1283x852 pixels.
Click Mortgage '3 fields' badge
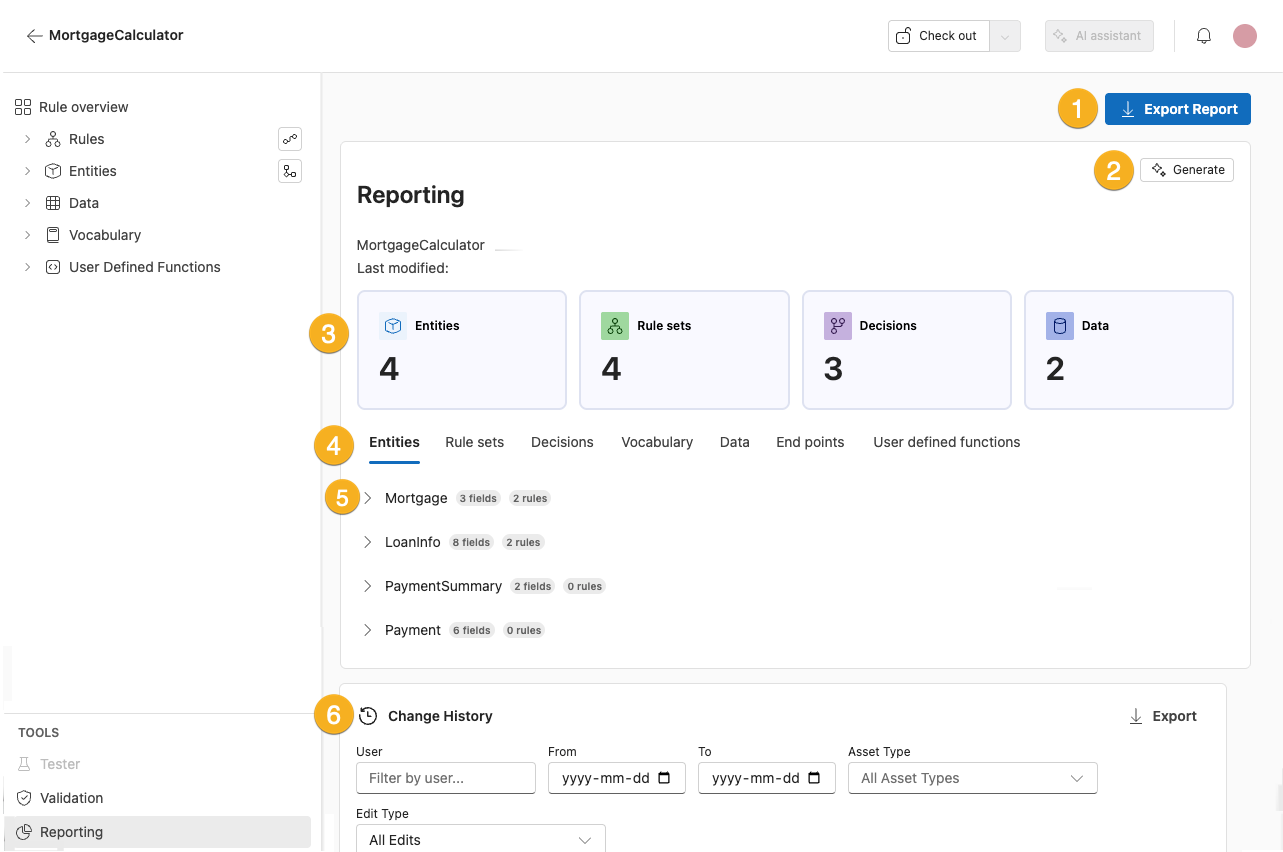coord(477,498)
